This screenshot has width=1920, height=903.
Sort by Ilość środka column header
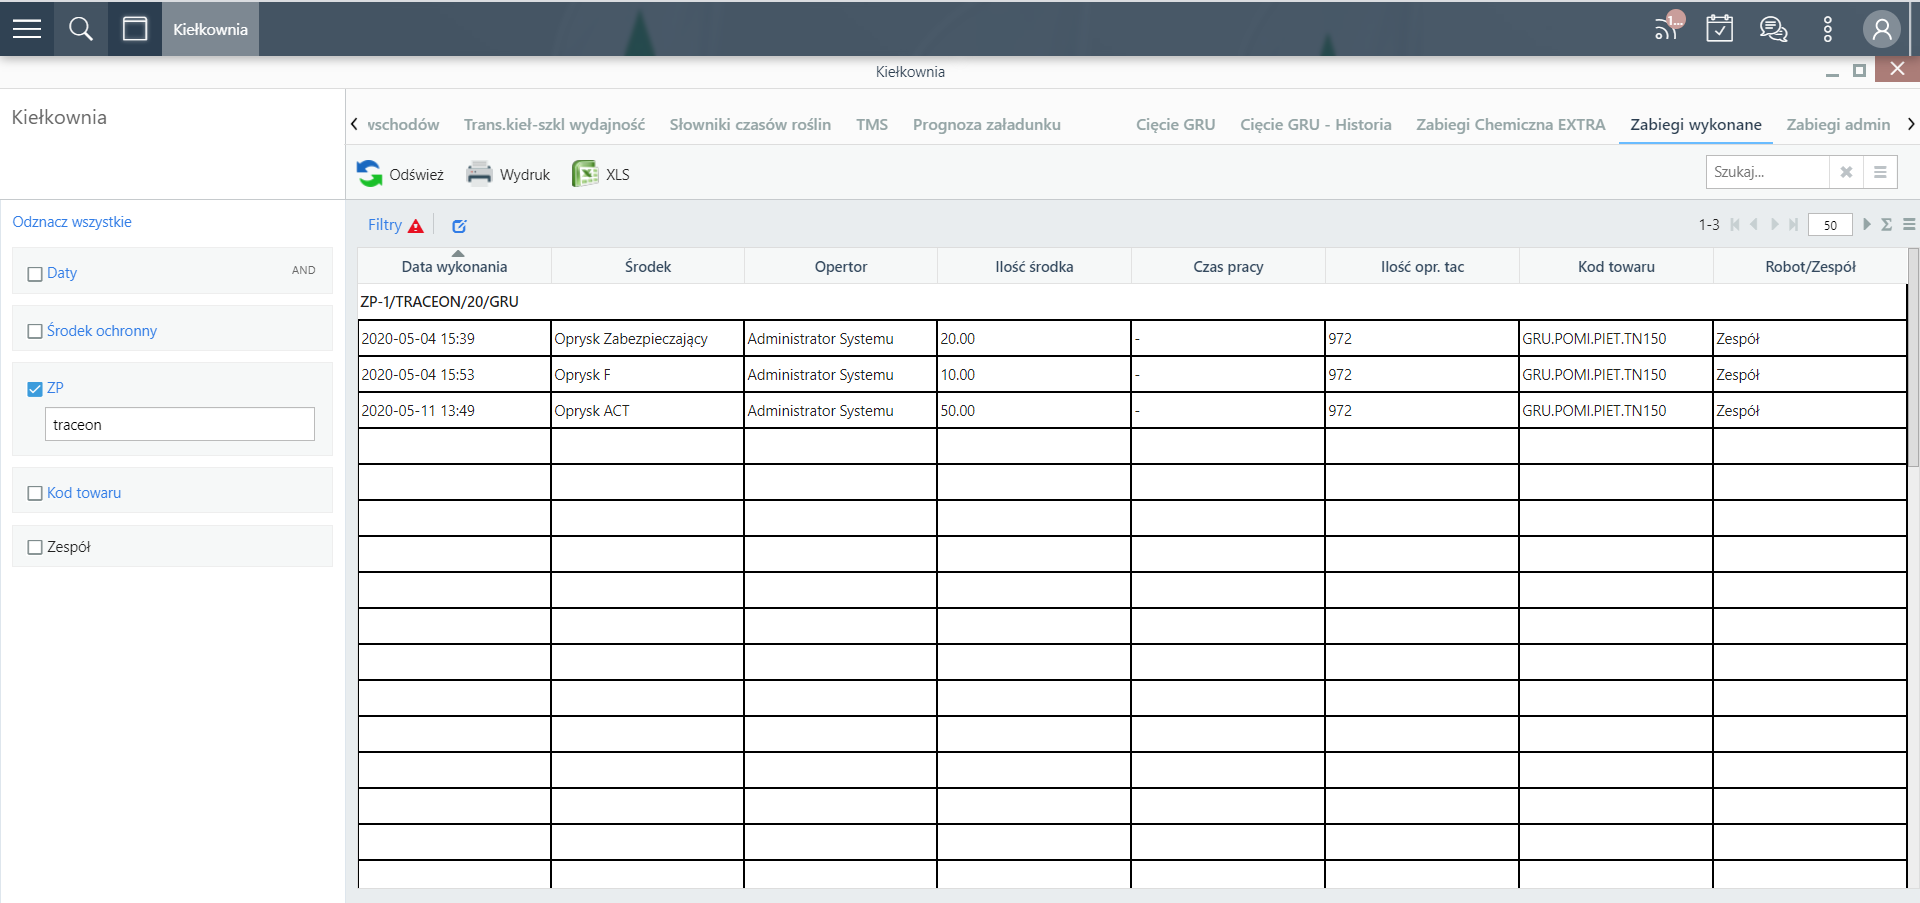[1034, 267]
